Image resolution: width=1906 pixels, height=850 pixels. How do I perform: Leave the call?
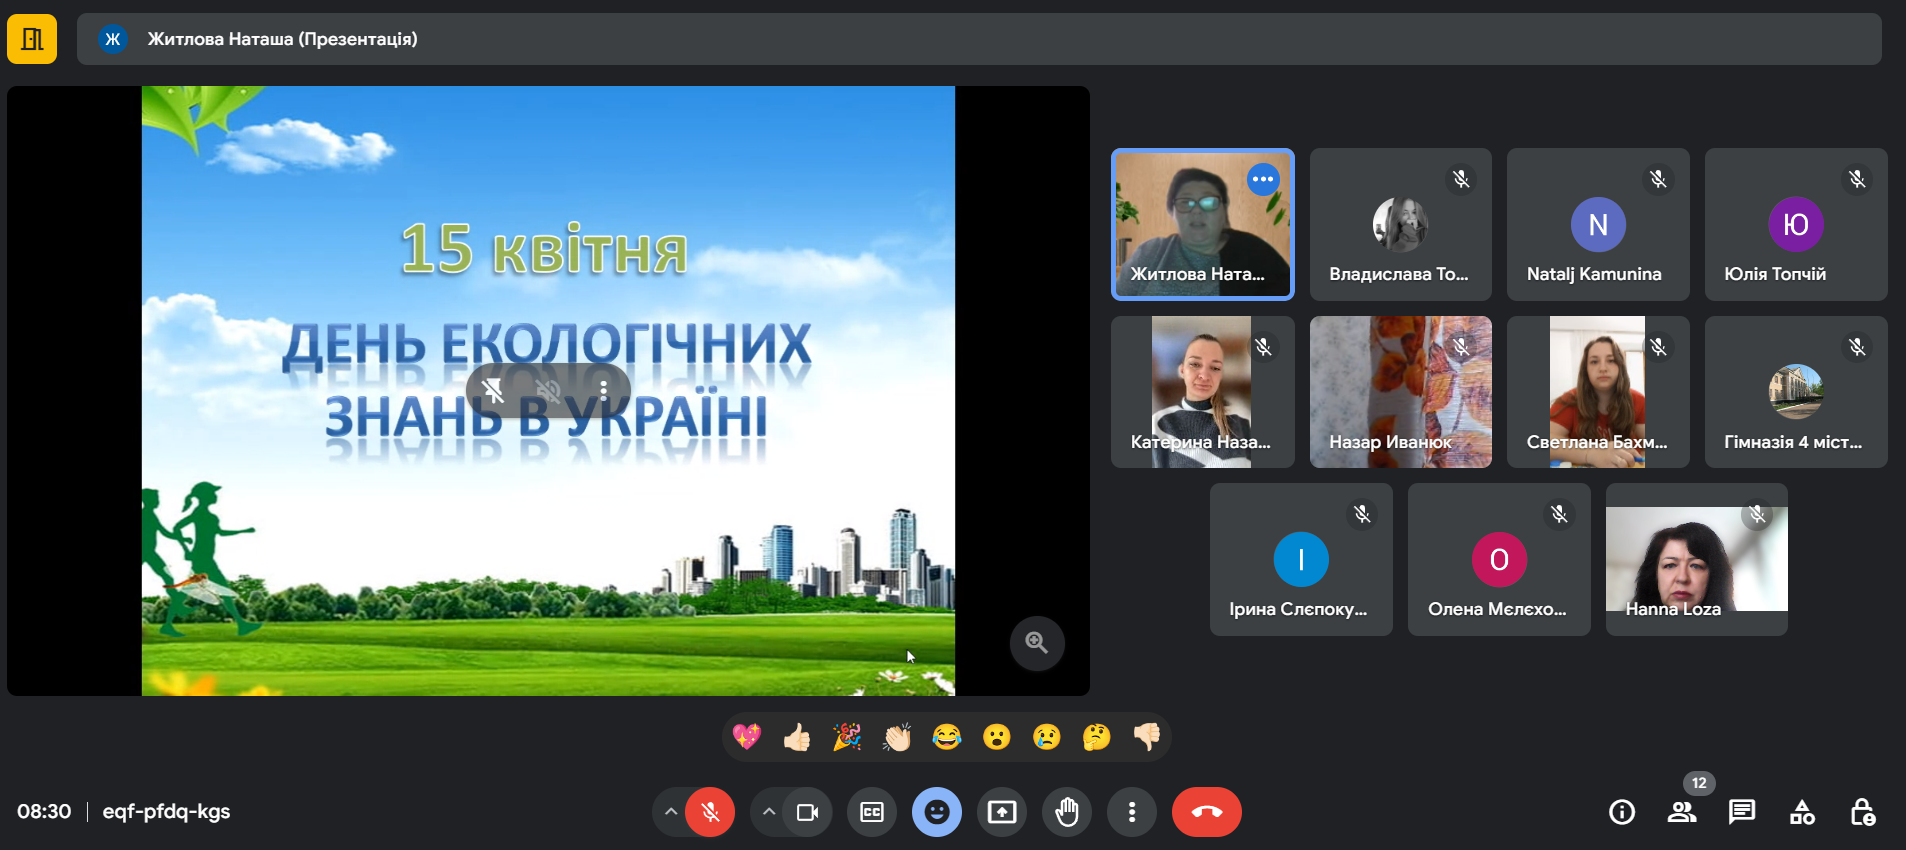pos(1206,812)
